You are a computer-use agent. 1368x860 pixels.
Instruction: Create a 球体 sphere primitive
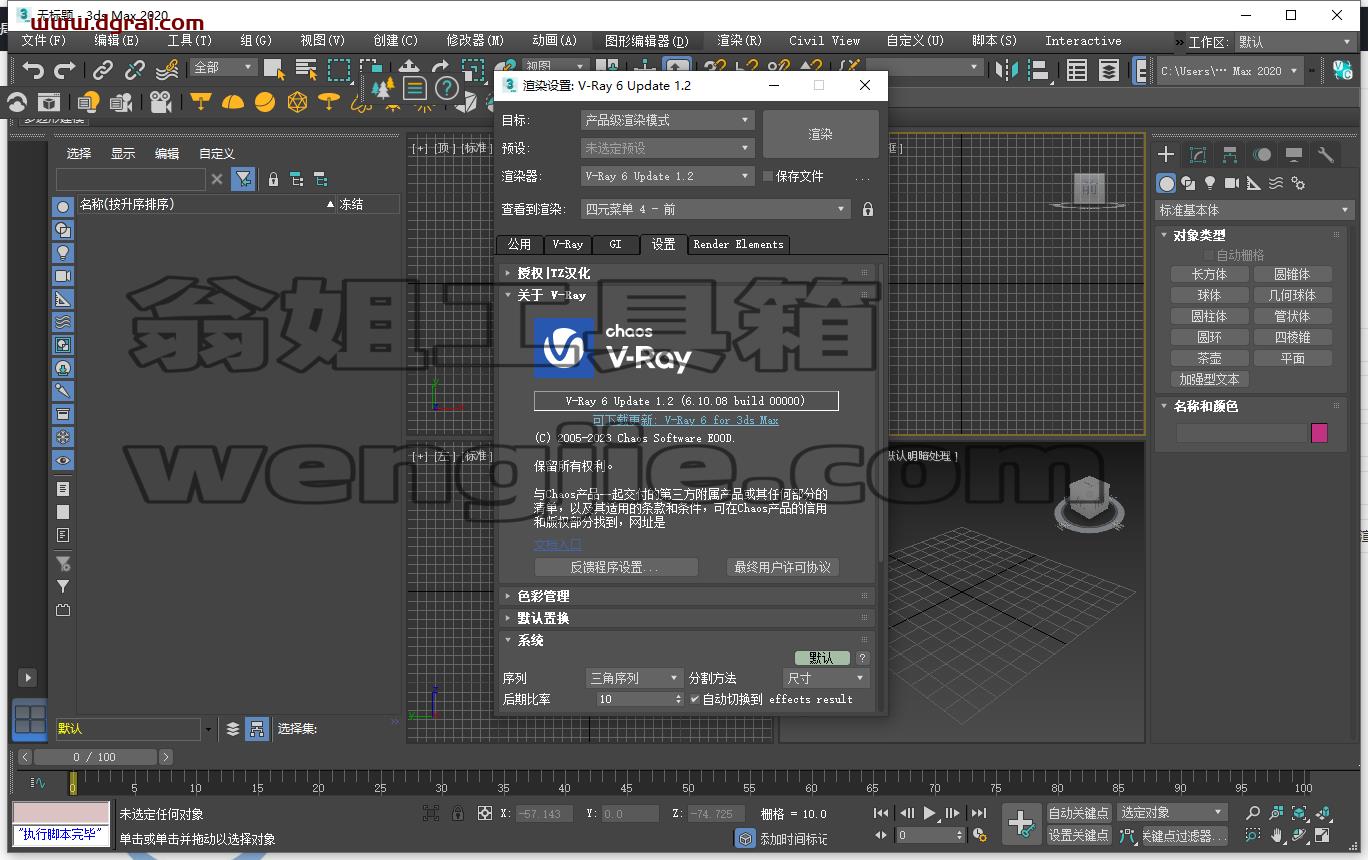(x=1209, y=295)
